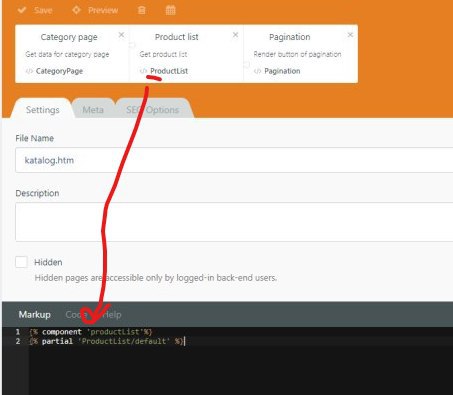
Task: Click the Hidden checkbox label
Action: click(x=48, y=262)
